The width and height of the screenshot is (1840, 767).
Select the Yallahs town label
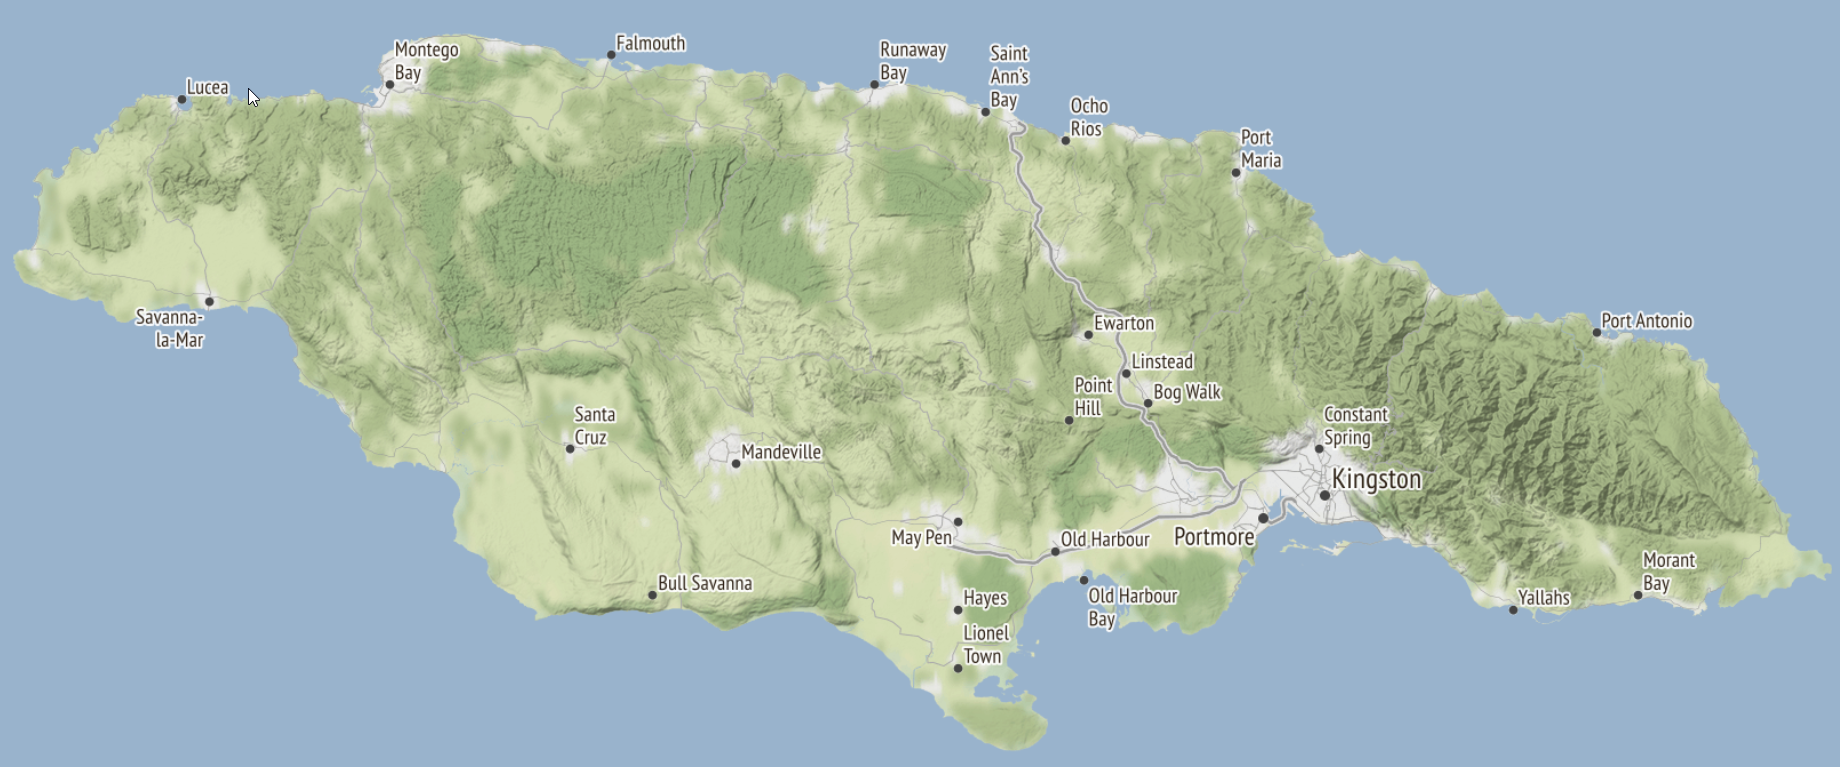[x=1543, y=597]
